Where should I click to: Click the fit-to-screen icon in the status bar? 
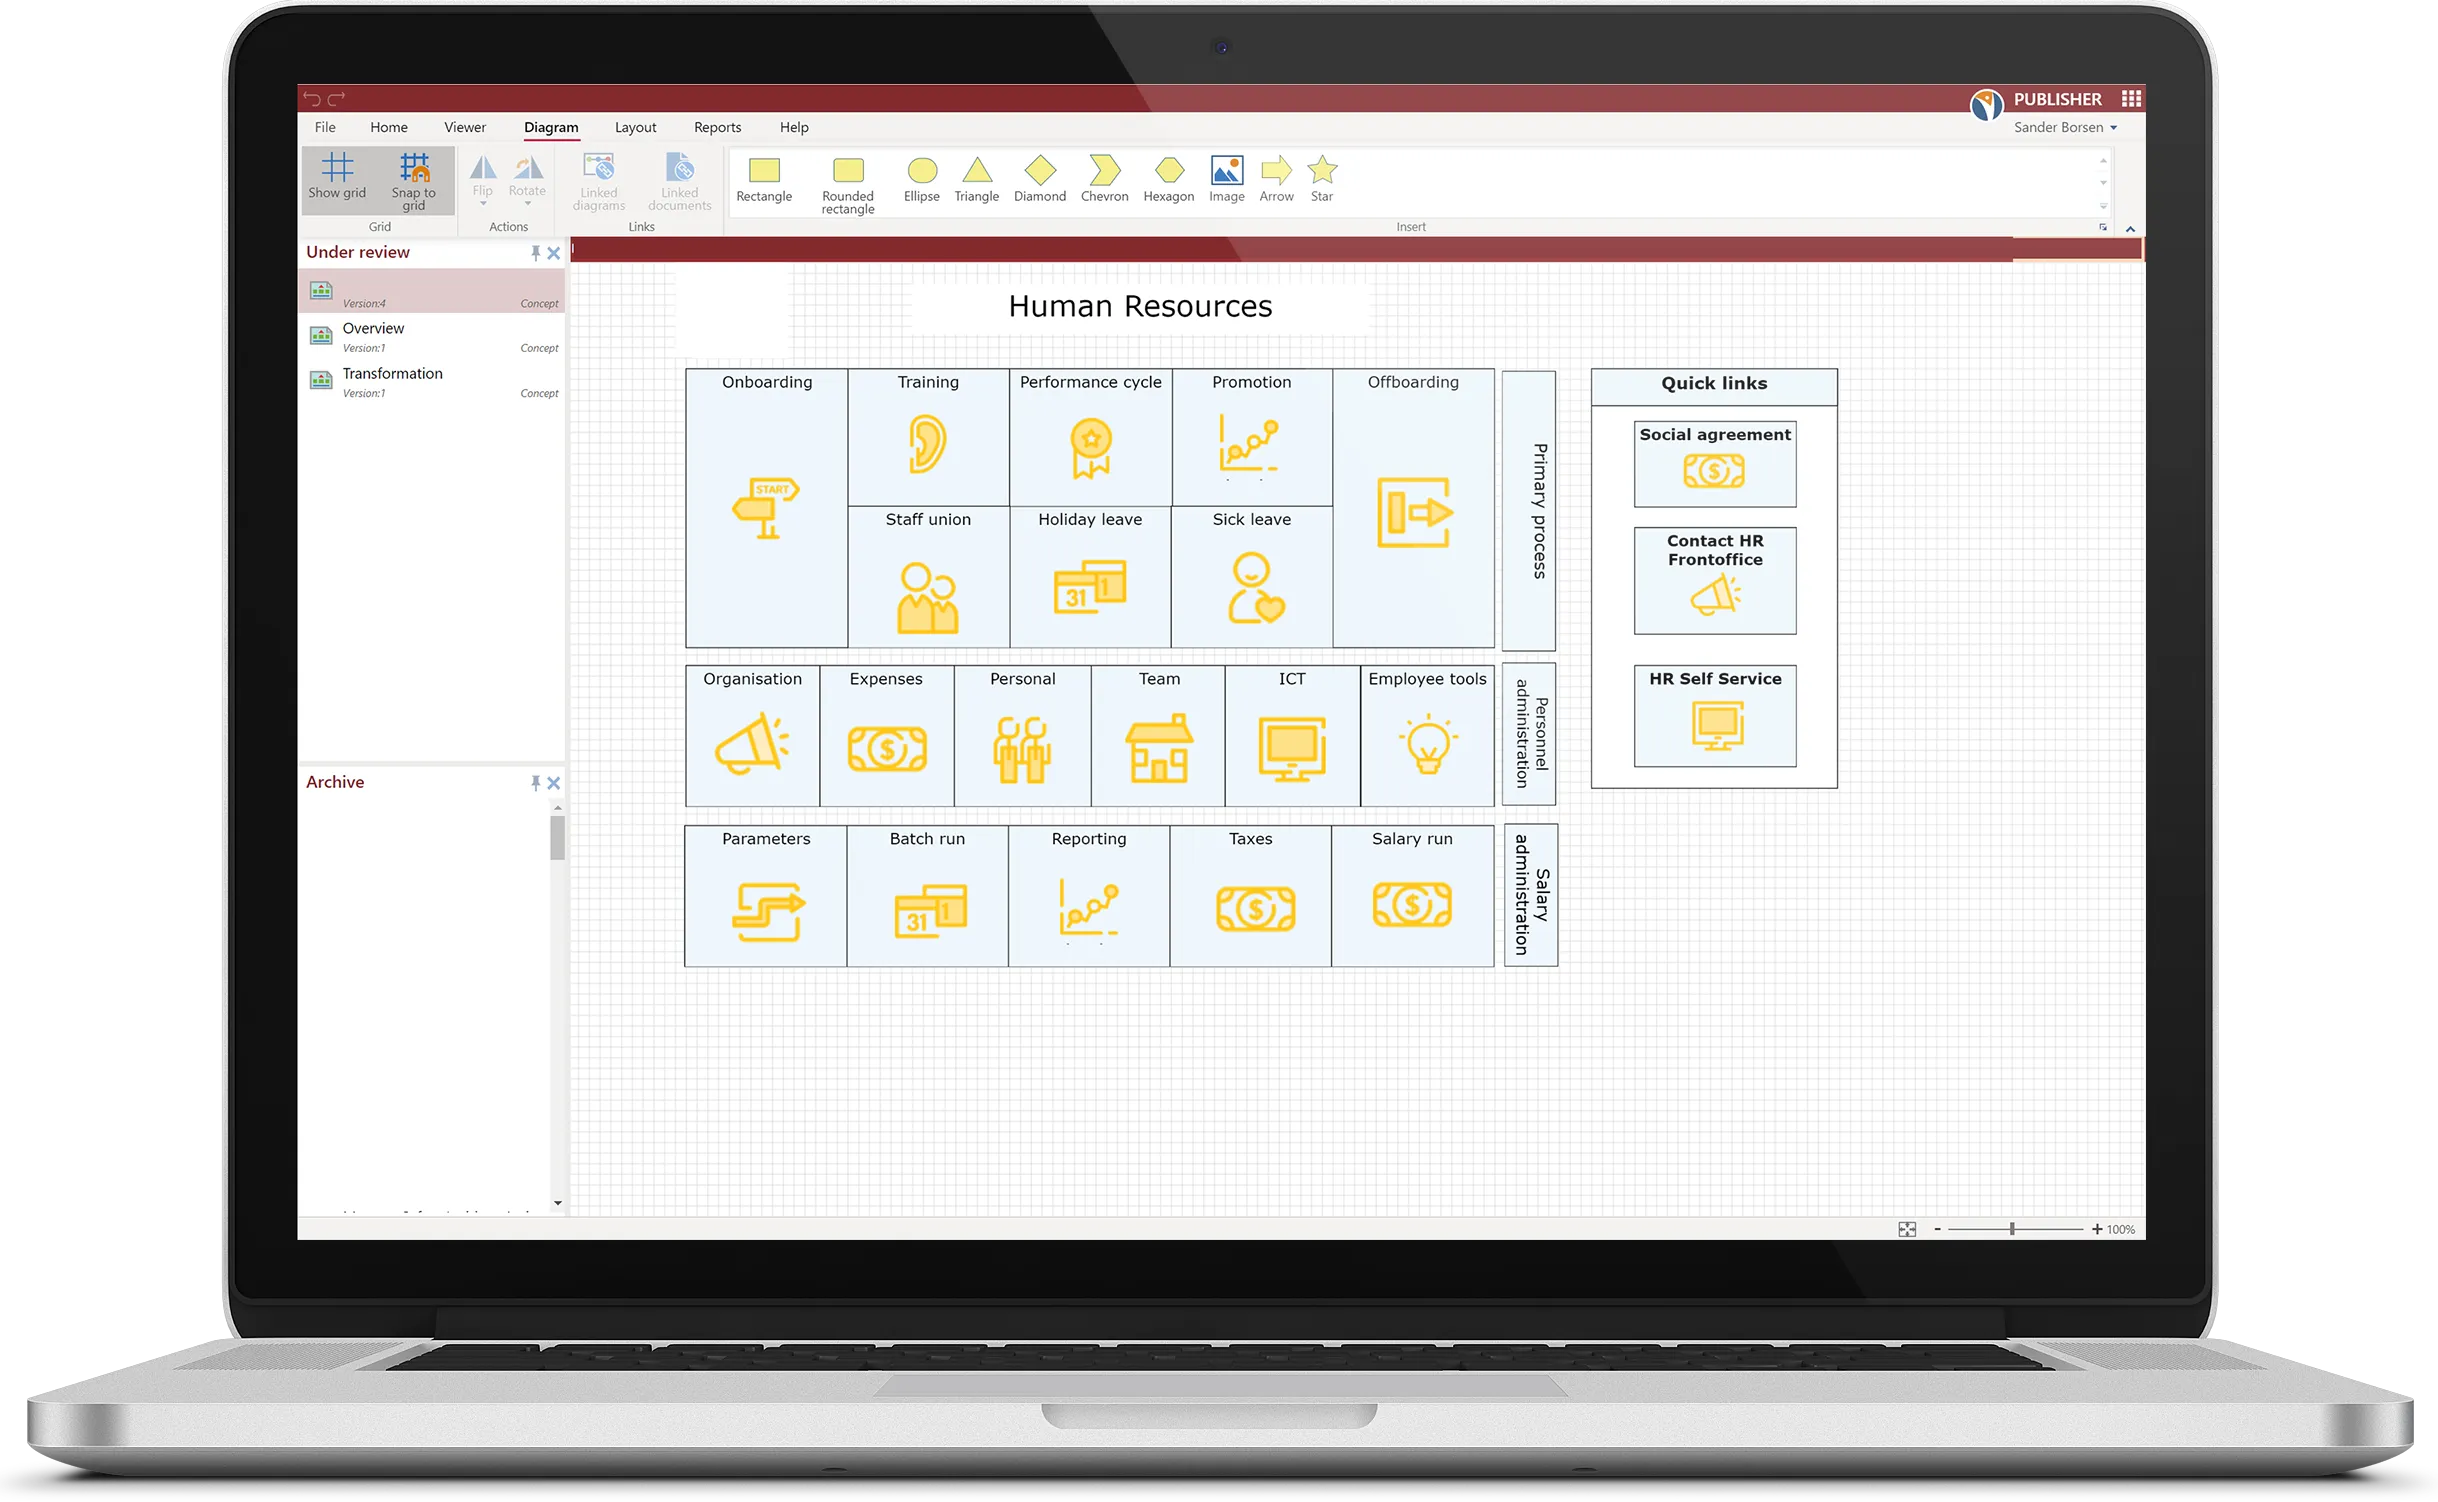click(1906, 1229)
